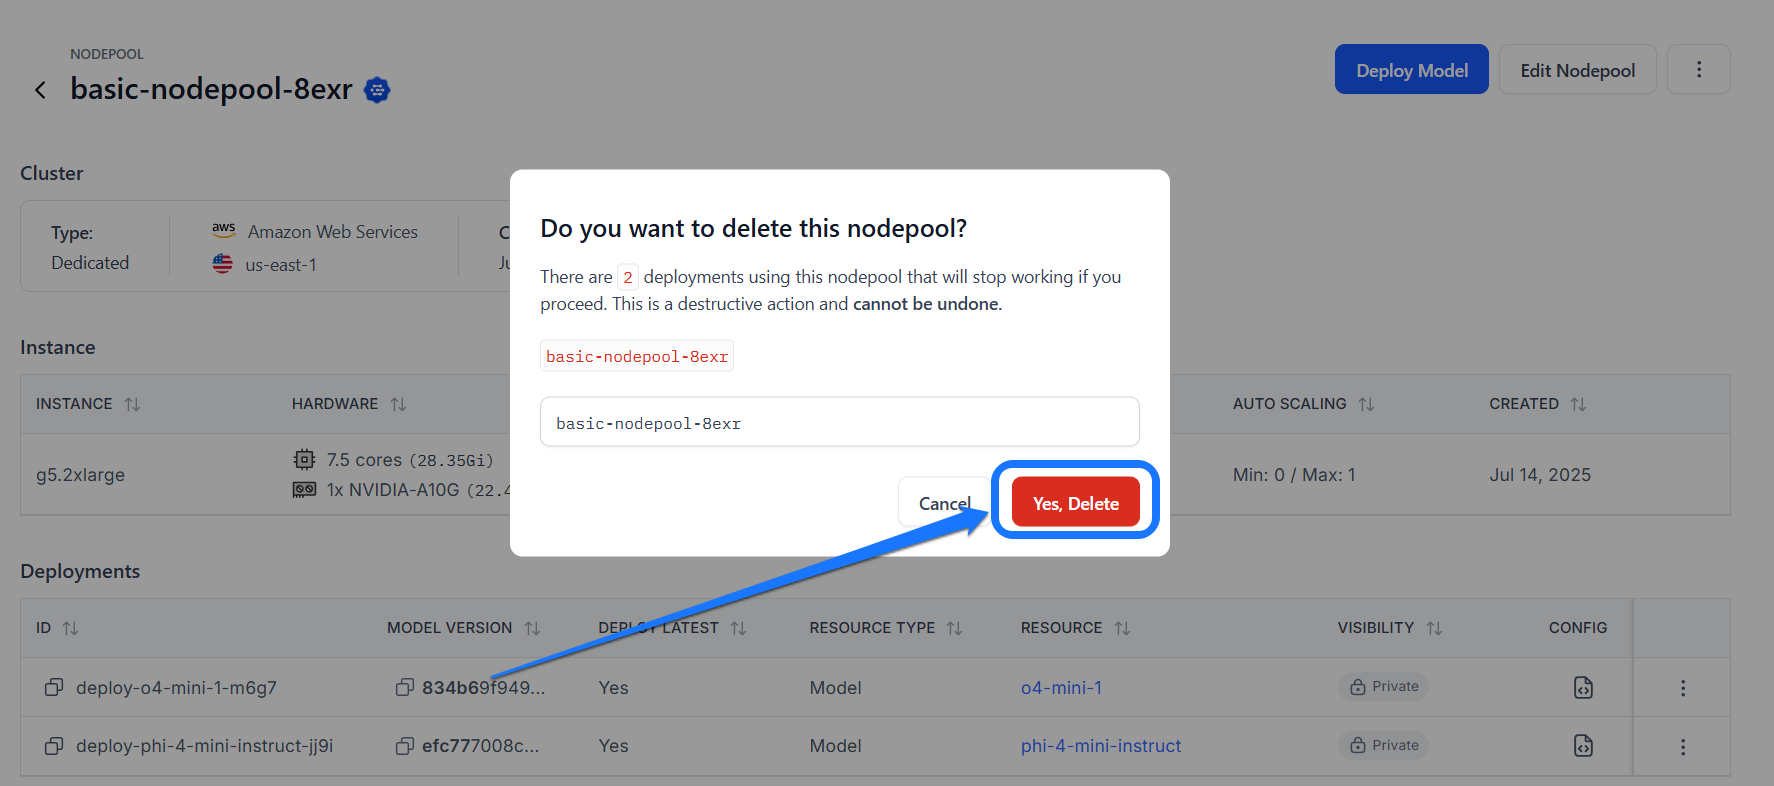Focus the nodepool name confirmation text field
1774x786 pixels.
click(839, 422)
